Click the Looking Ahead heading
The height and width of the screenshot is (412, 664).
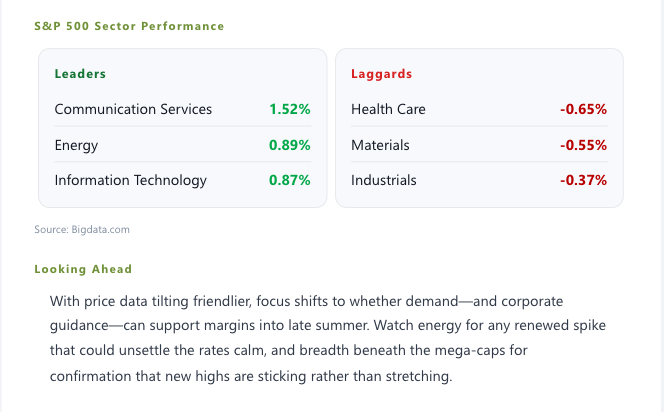click(x=83, y=269)
